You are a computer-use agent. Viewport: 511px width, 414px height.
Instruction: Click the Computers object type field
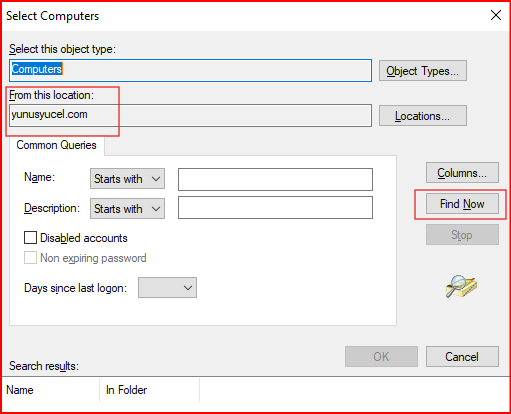point(190,70)
